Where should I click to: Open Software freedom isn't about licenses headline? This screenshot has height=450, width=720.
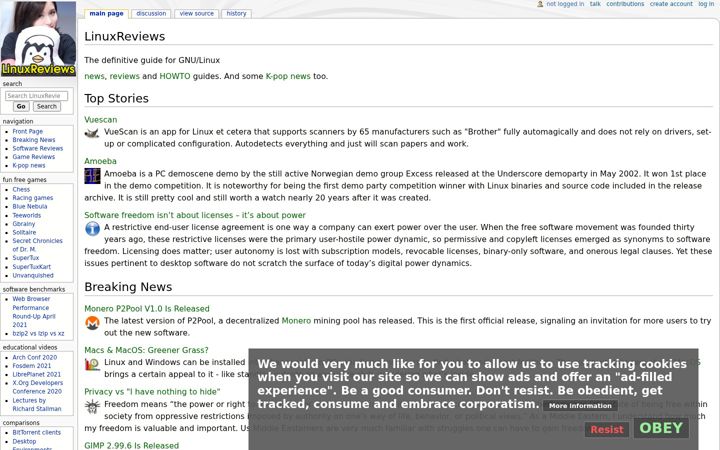[195, 215]
